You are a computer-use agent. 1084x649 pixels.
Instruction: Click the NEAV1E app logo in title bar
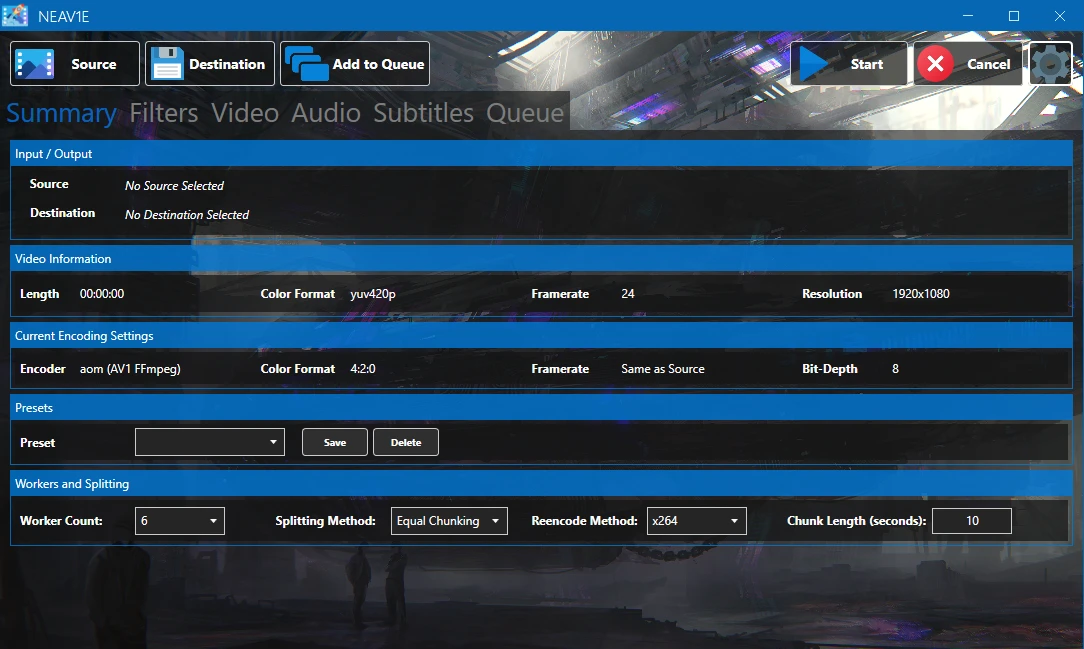coord(15,16)
